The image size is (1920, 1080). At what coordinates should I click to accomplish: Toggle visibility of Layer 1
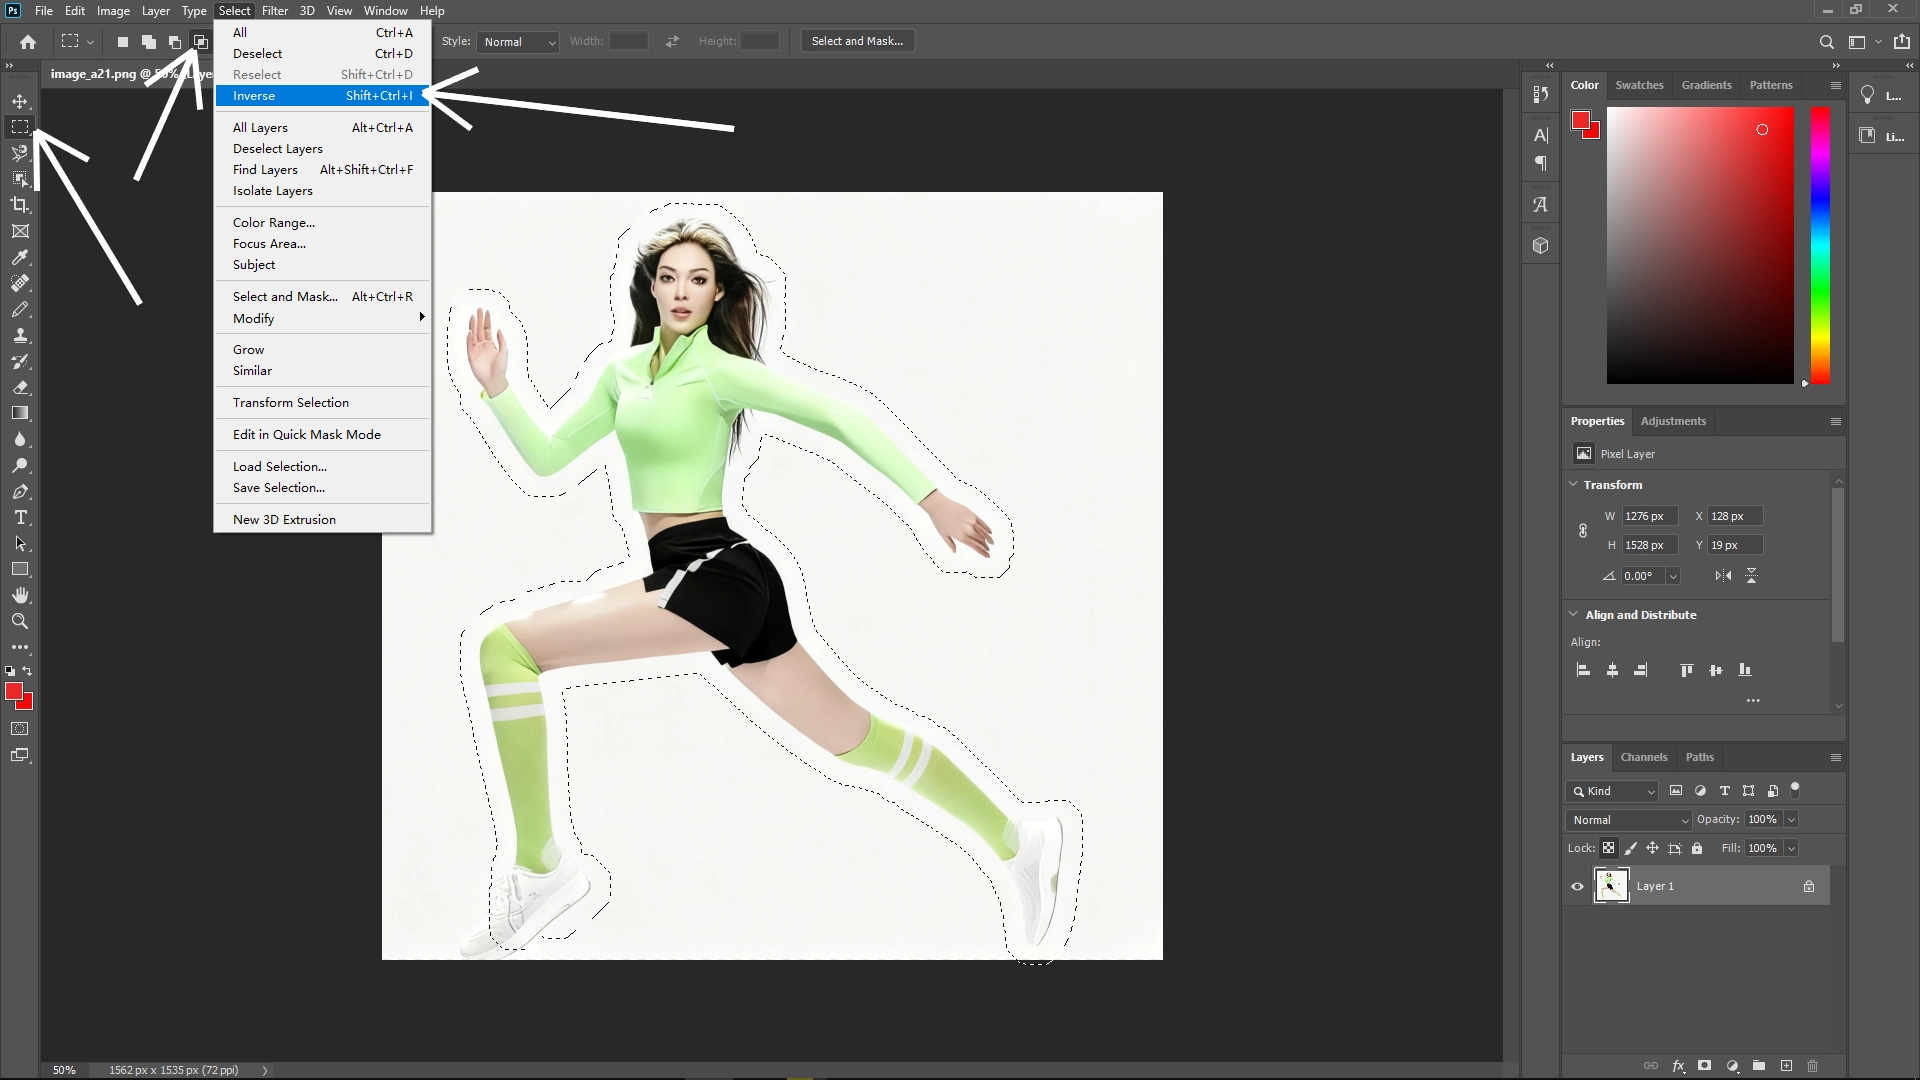(x=1576, y=885)
